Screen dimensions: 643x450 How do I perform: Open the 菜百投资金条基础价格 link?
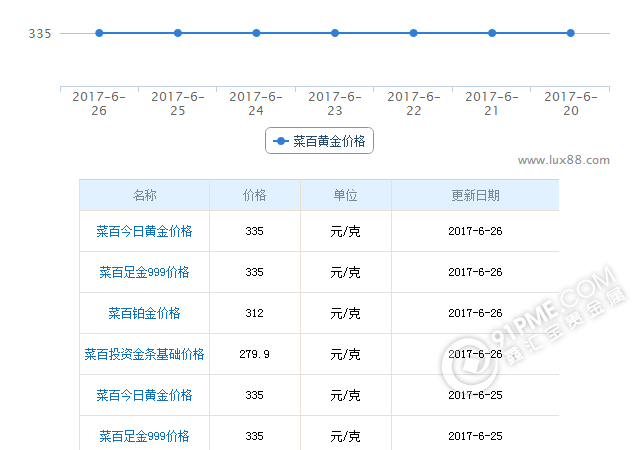[144, 354]
